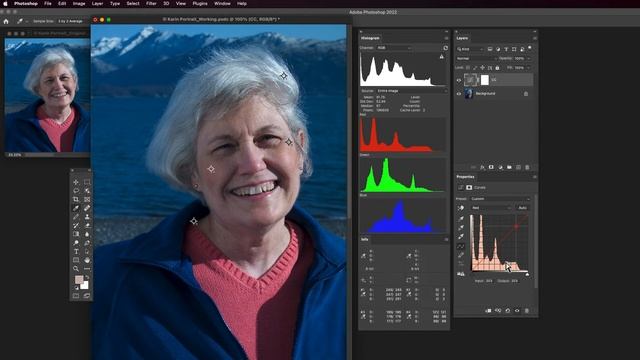Screen dimensions: 640x360
Task: Open the Histogram Channel dropdown
Action: point(394,48)
